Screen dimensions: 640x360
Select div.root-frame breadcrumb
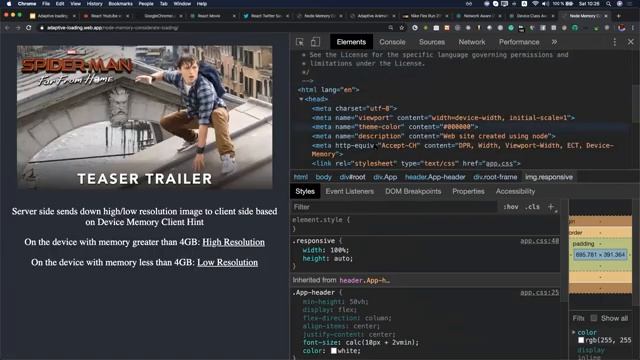[x=495, y=177]
